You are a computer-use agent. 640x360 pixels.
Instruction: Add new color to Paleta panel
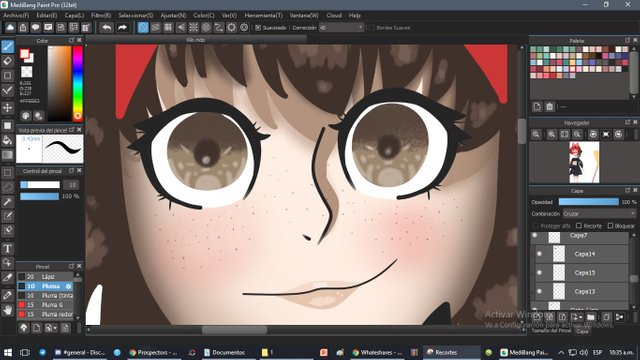[x=537, y=107]
